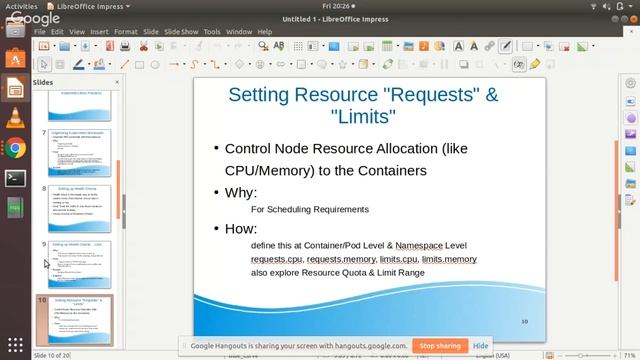Viewport: 640px width, 360px height.
Task: Open the Properties sidebar deck
Action: point(630,101)
